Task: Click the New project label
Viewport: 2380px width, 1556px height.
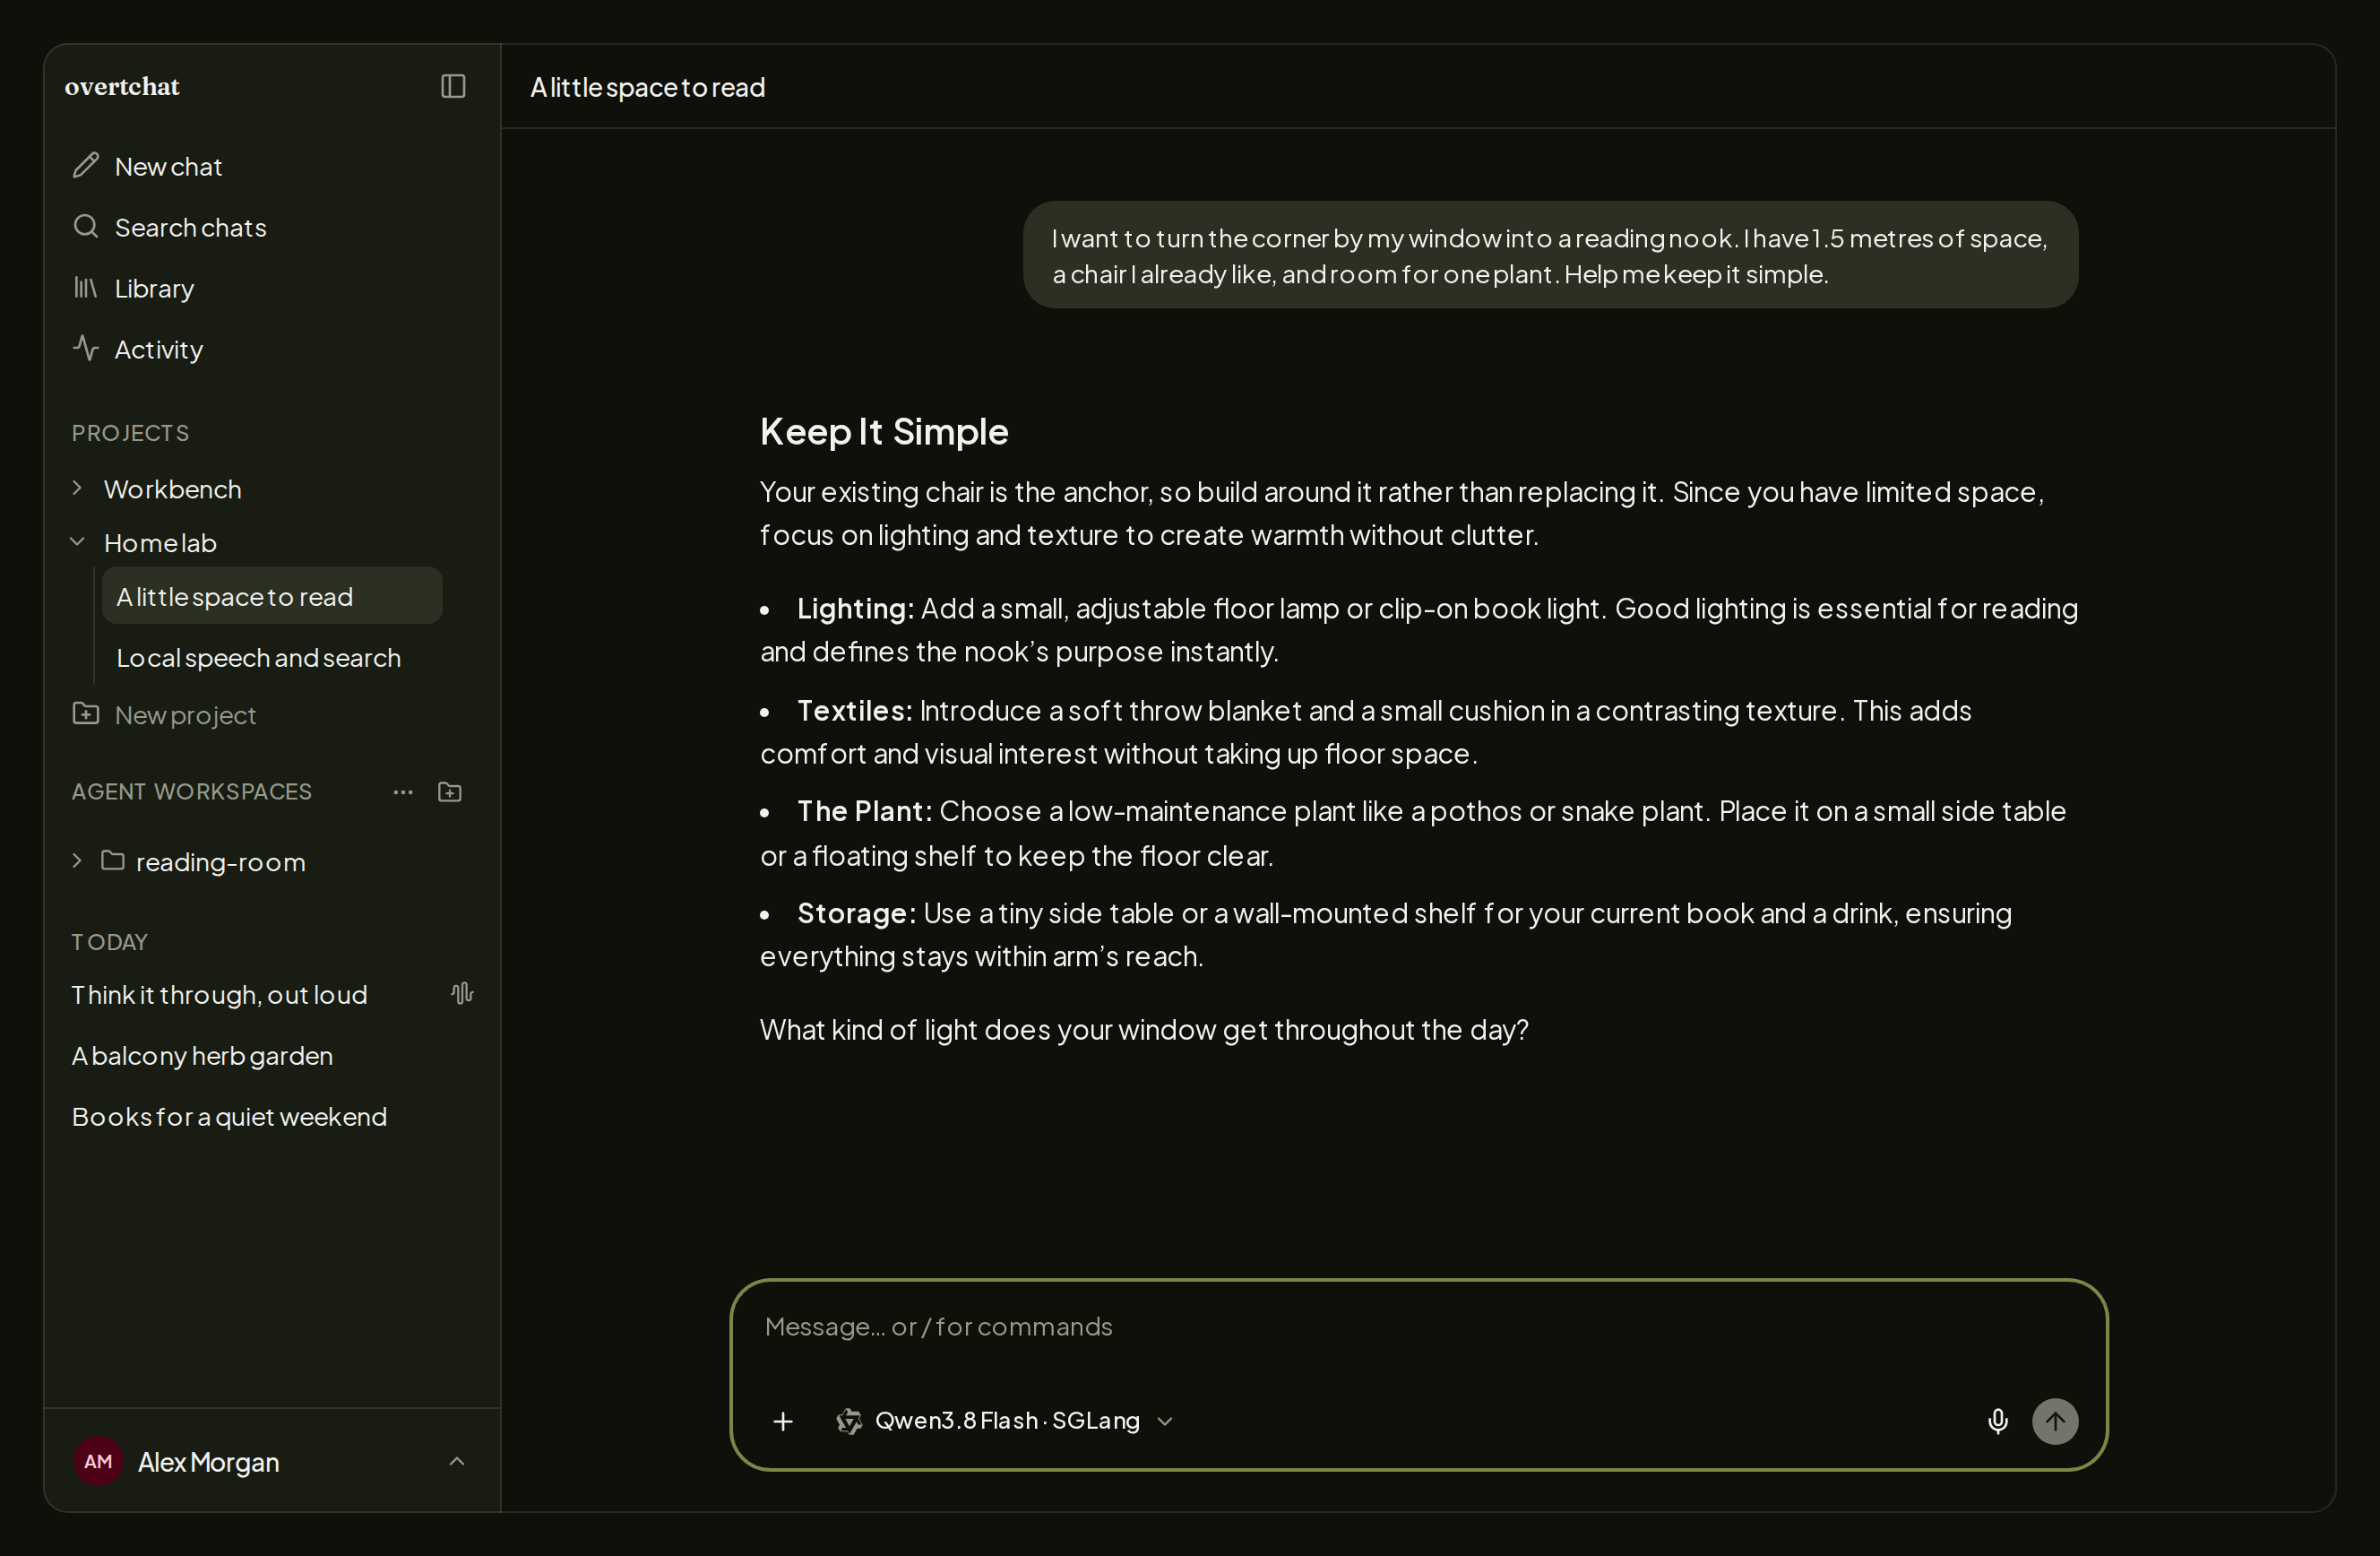Action: pos(185,715)
